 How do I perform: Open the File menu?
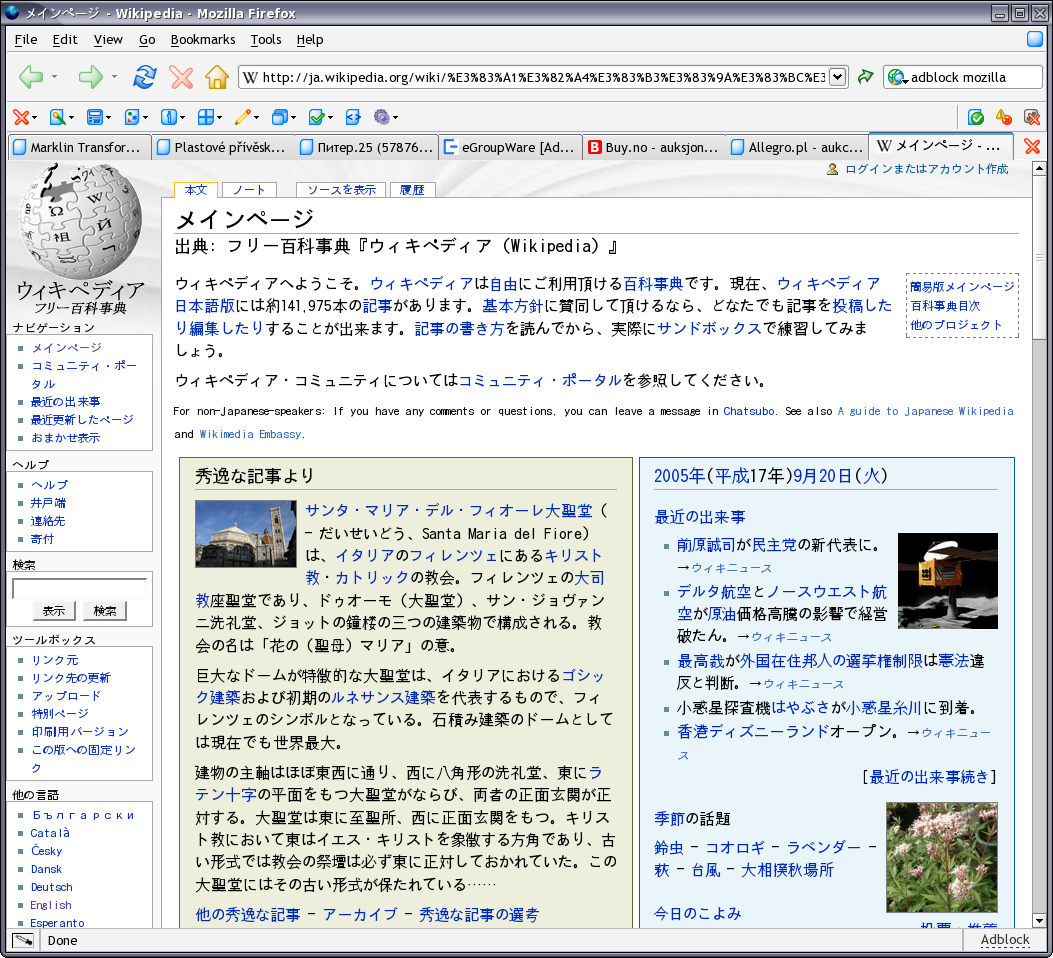tap(26, 40)
